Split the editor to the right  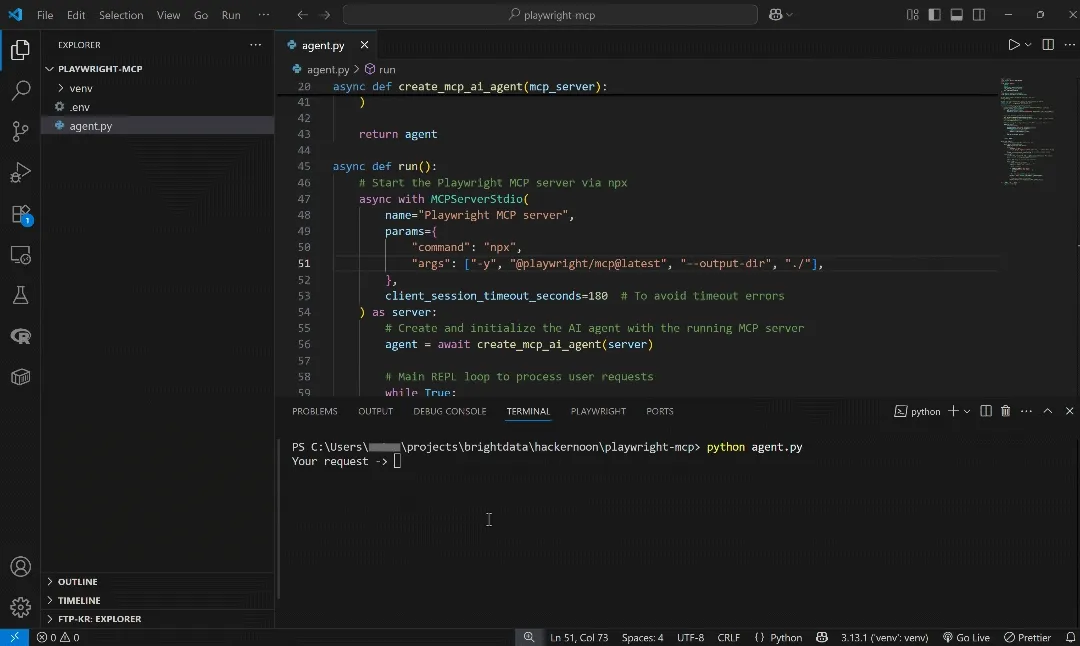click(1048, 45)
